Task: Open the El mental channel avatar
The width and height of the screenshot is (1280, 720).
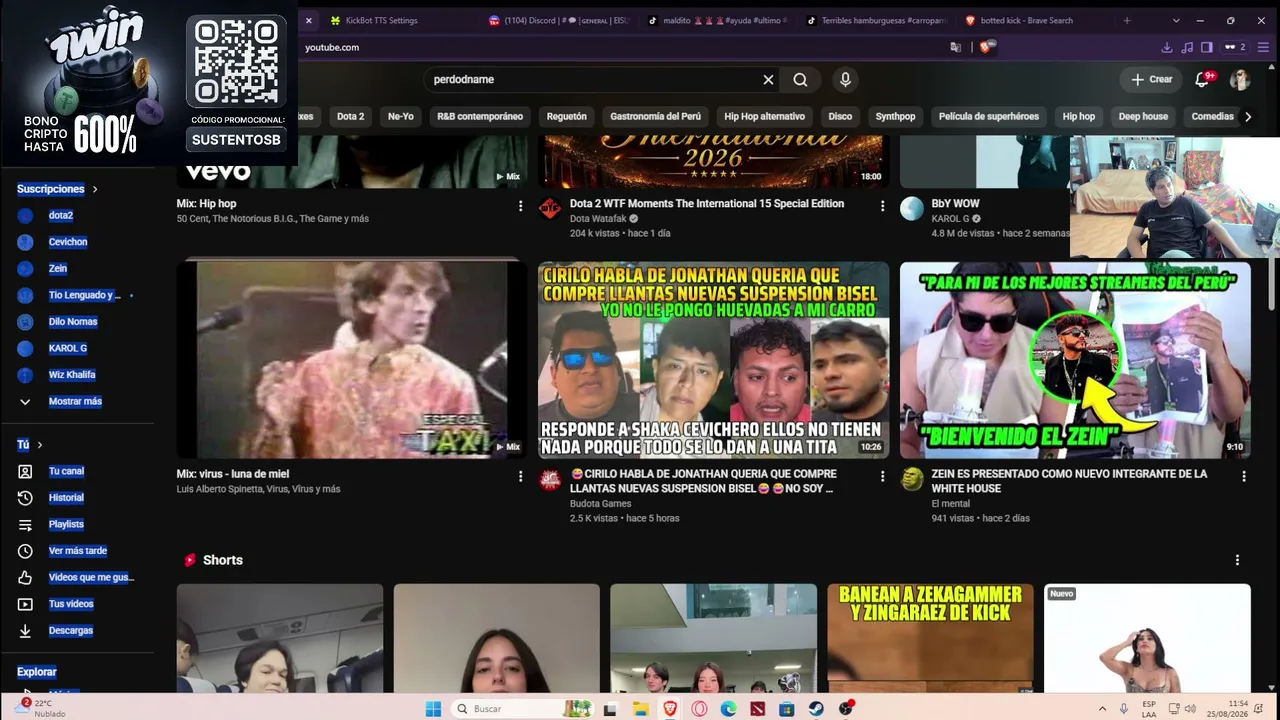Action: (912, 479)
